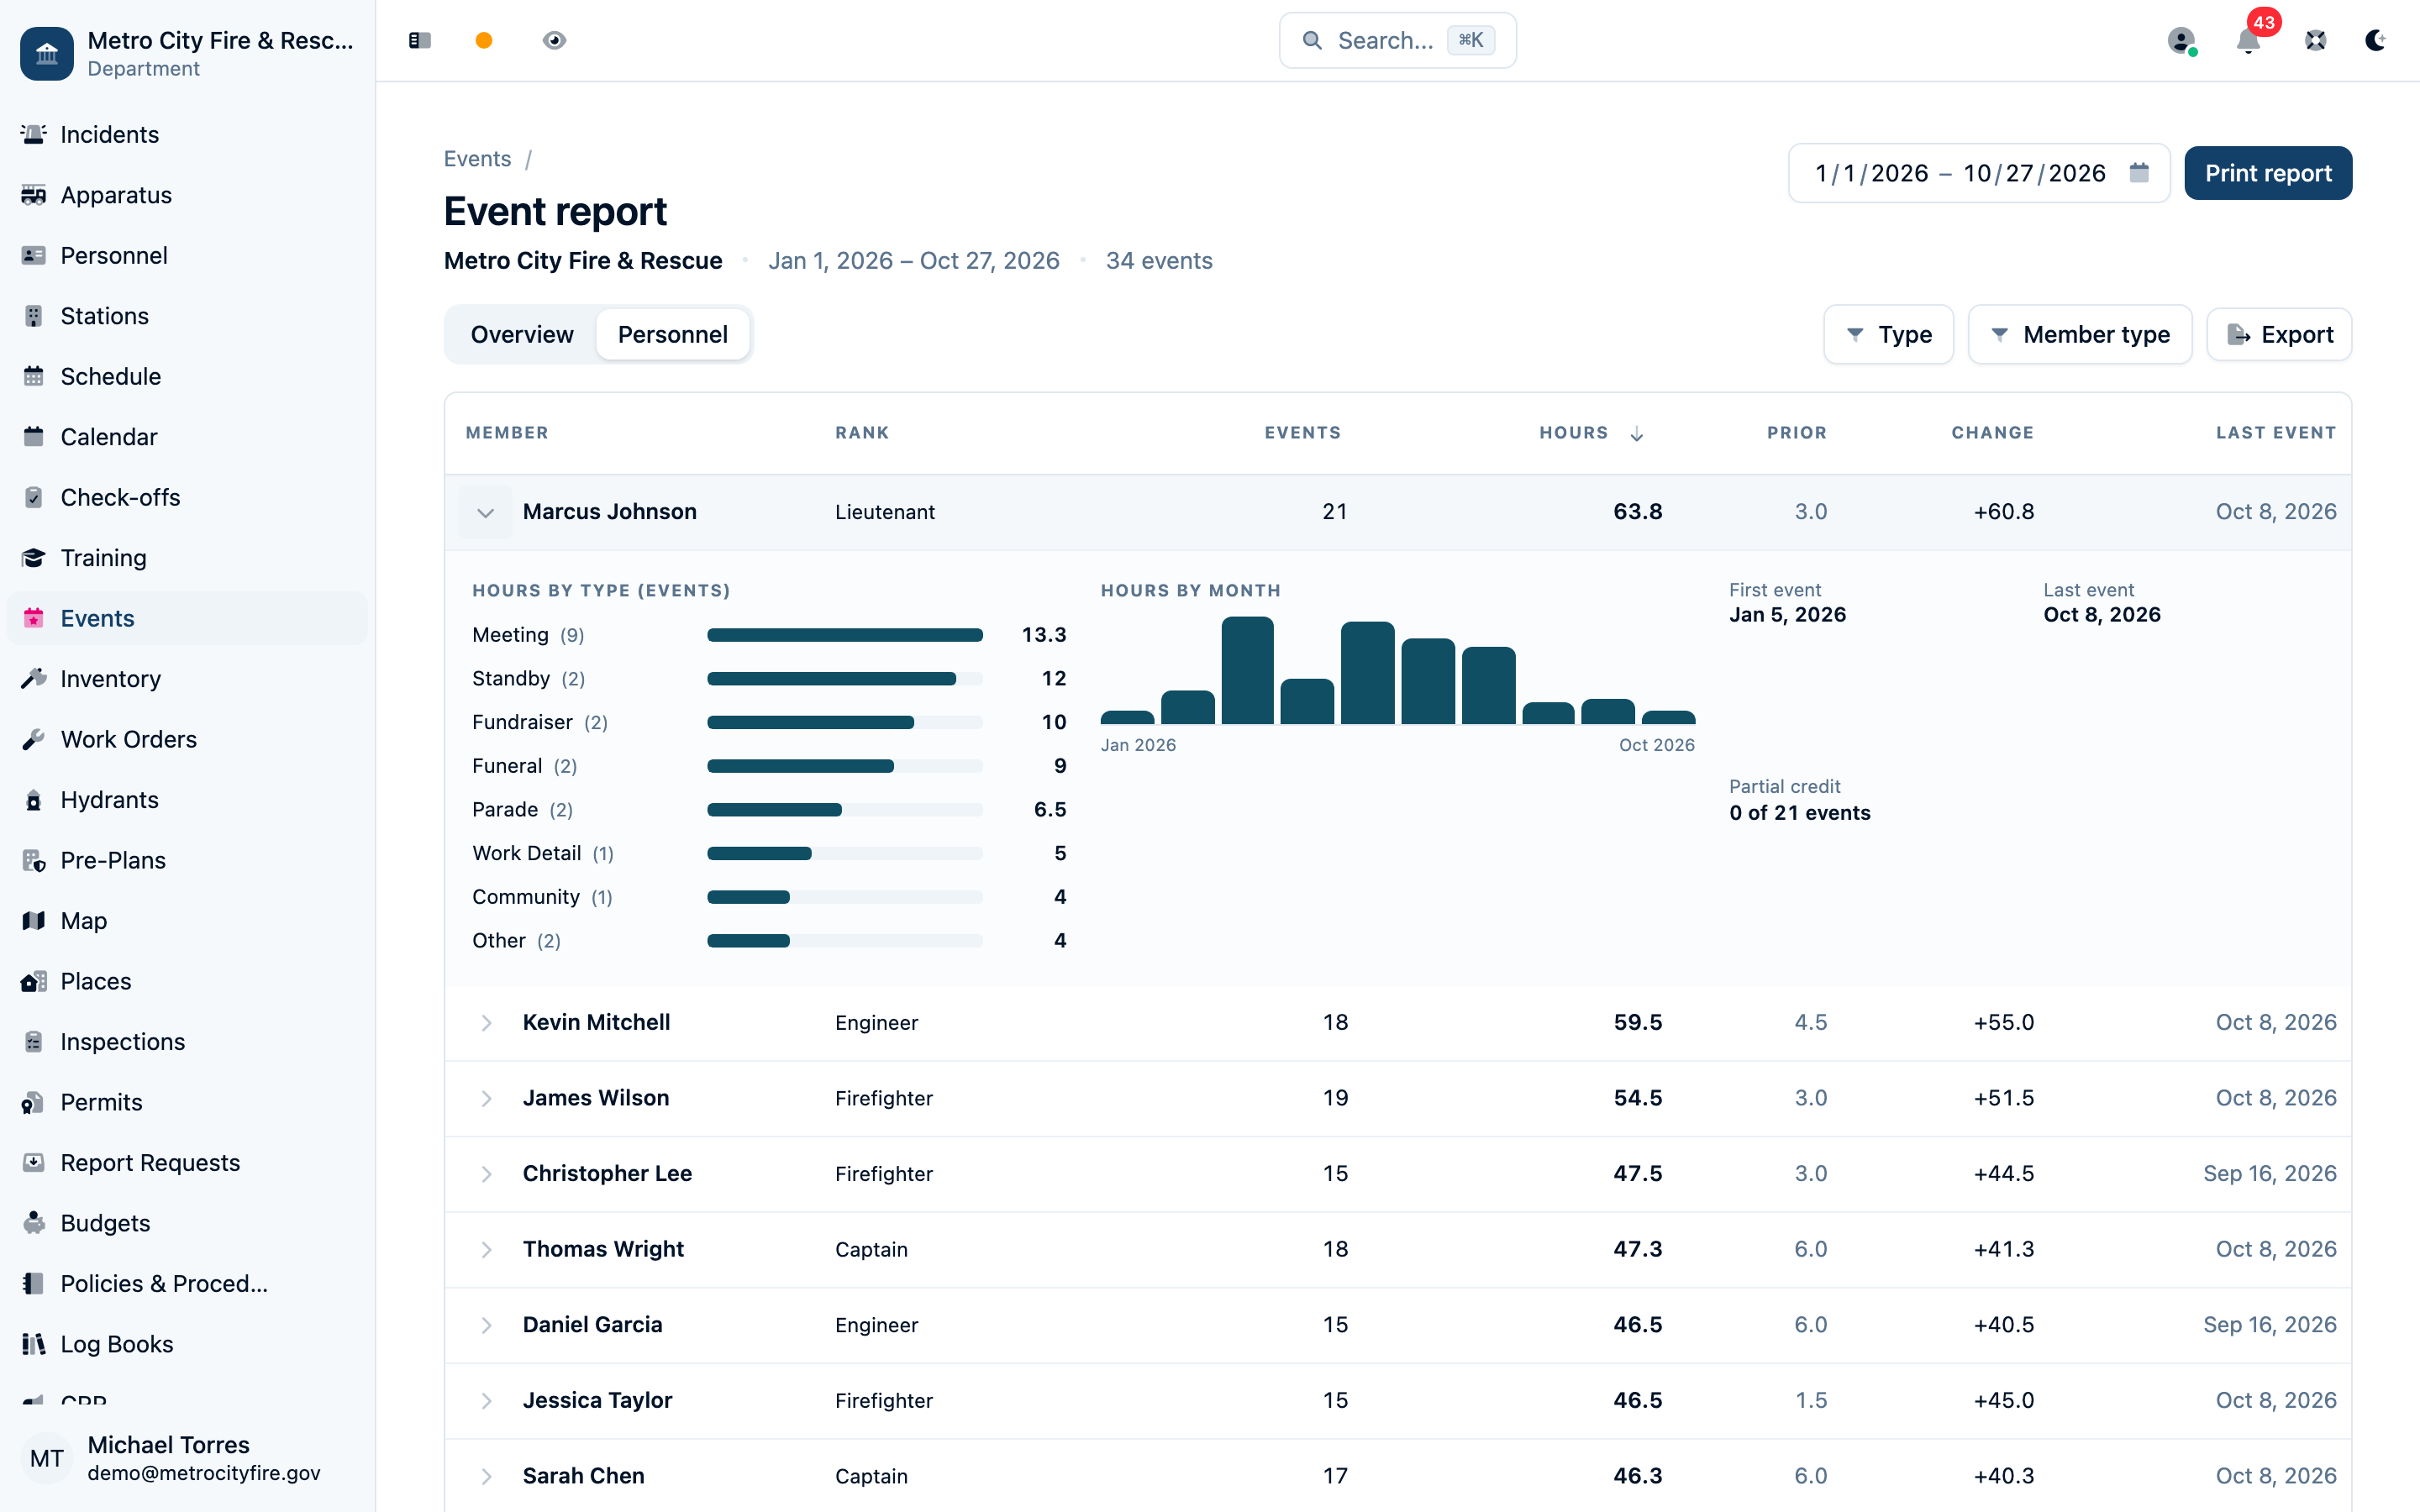Open the Type filter dropdown
The width and height of the screenshot is (2420, 1512).
[1888, 334]
